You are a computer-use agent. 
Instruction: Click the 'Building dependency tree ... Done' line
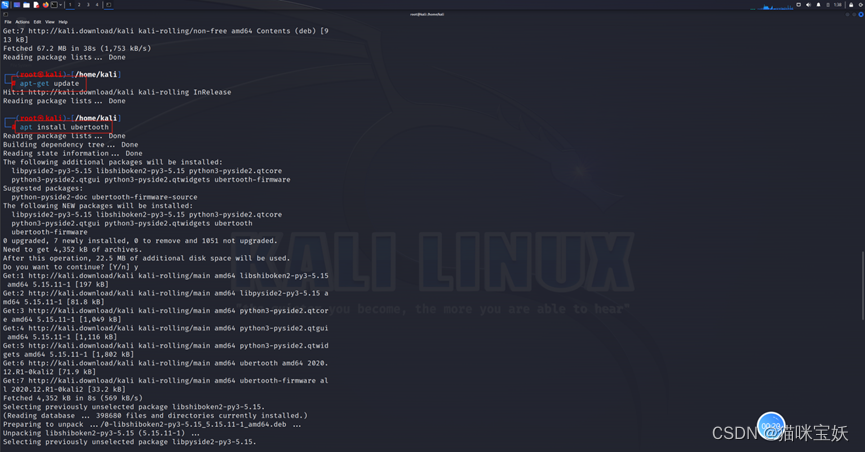[71, 145]
